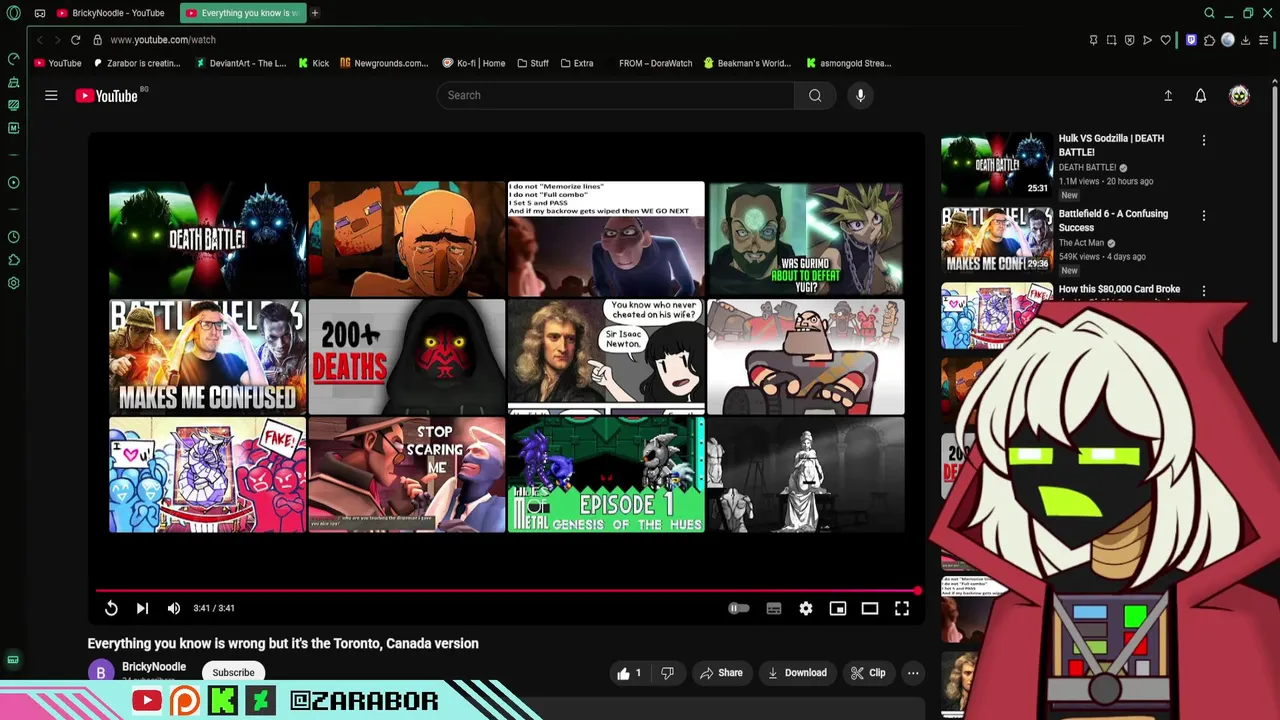The image size is (1280, 720).
Task: Go to YouTube home via logo
Action: point(107,96)
